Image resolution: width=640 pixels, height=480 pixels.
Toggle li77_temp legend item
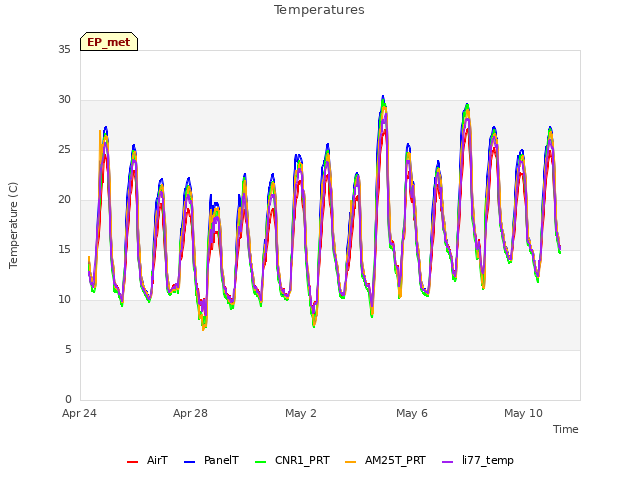[x=478, y=461]
